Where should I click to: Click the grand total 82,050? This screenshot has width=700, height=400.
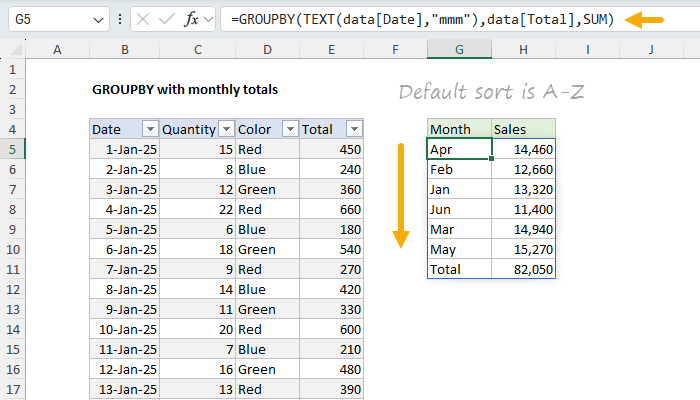coord(523,269)
